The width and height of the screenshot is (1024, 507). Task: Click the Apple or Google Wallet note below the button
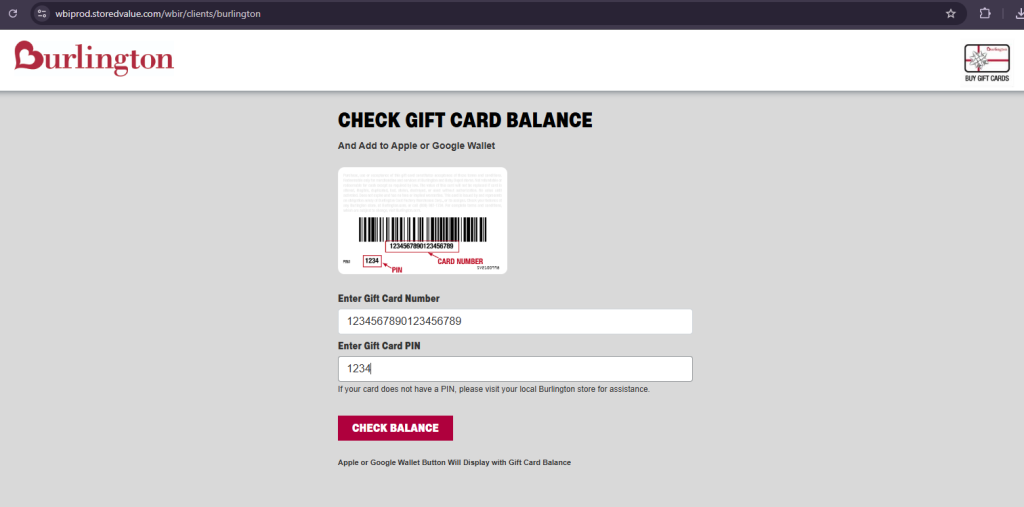(454, 463)
